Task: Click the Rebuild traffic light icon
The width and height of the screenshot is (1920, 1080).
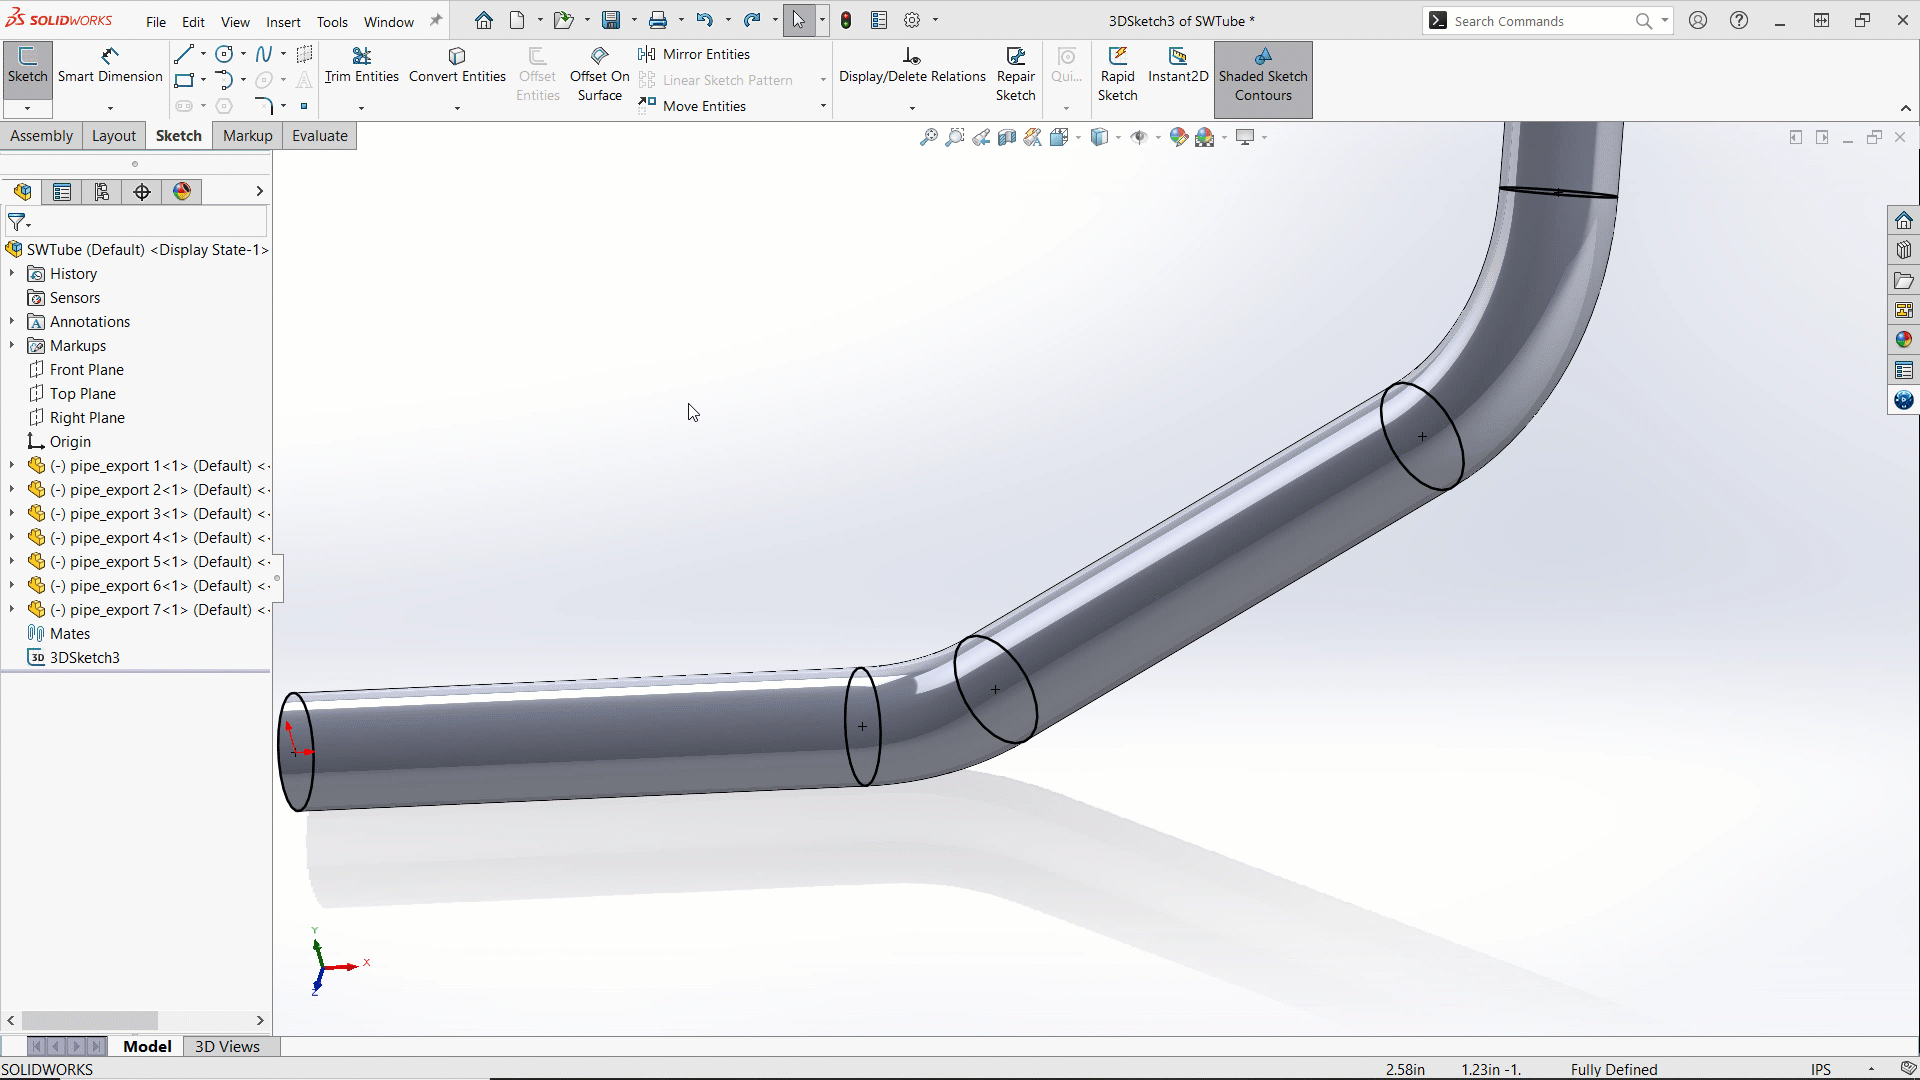Action: (846, 21)
